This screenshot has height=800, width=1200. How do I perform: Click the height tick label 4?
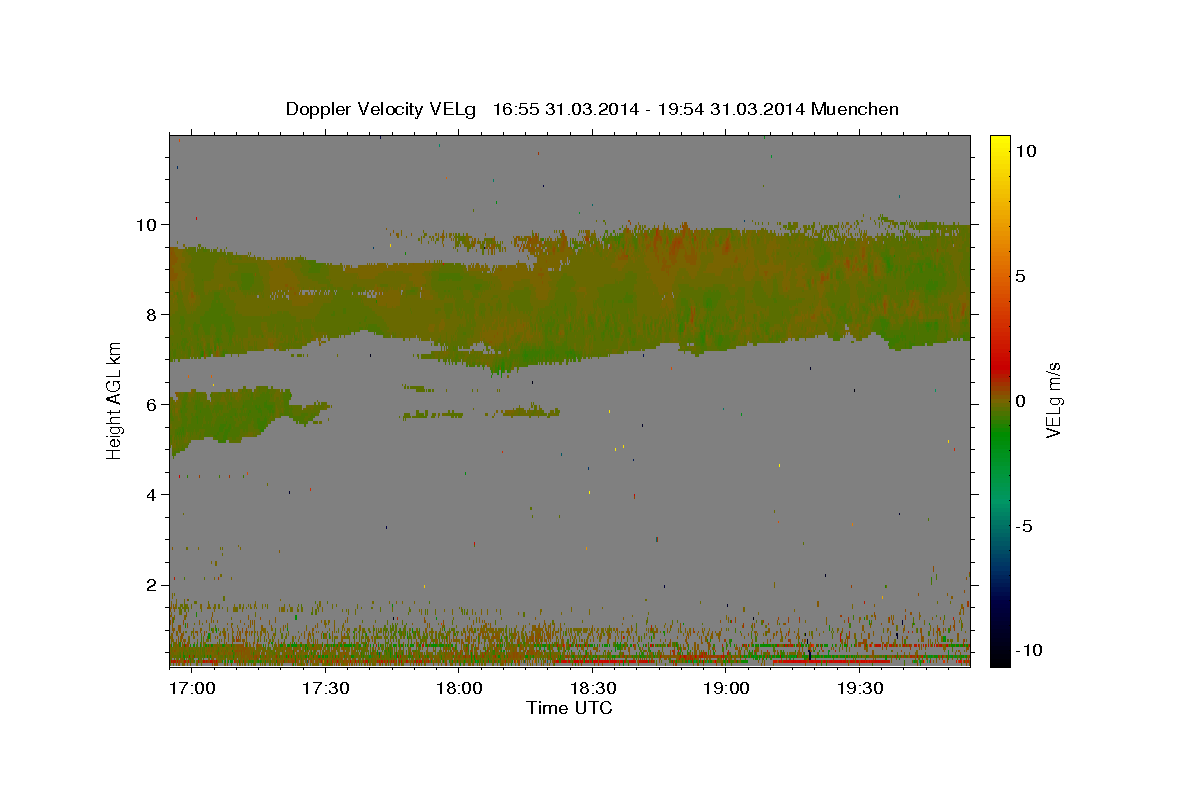tap(152, 494)
